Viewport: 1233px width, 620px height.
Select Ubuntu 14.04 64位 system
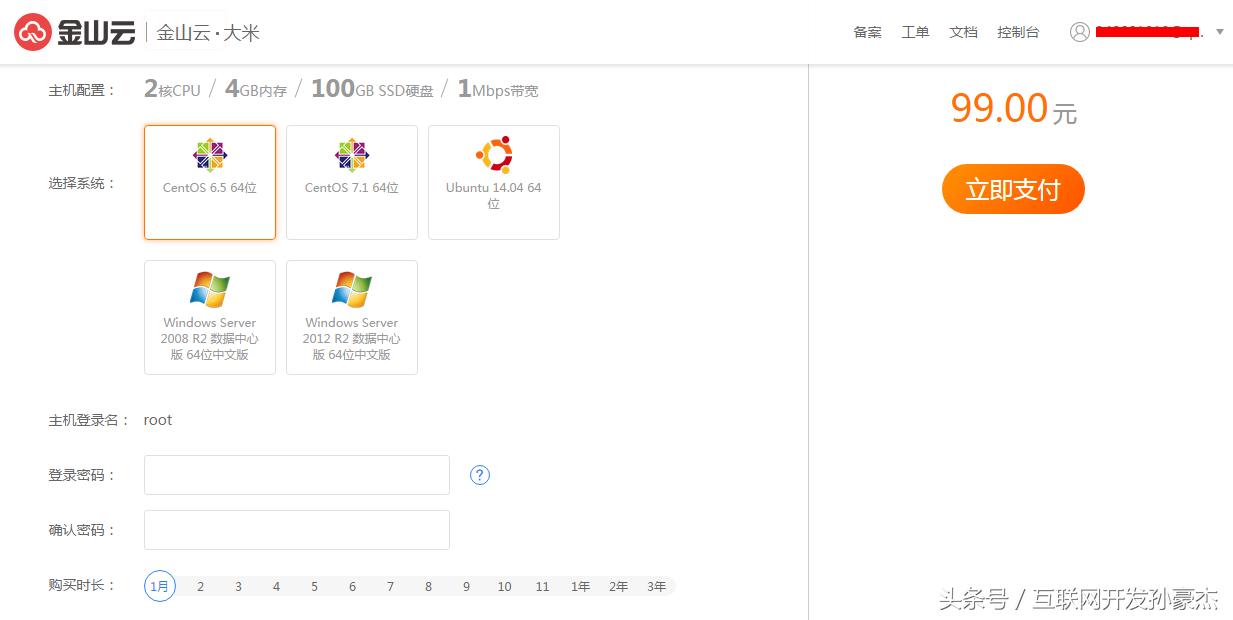point(494,182)
